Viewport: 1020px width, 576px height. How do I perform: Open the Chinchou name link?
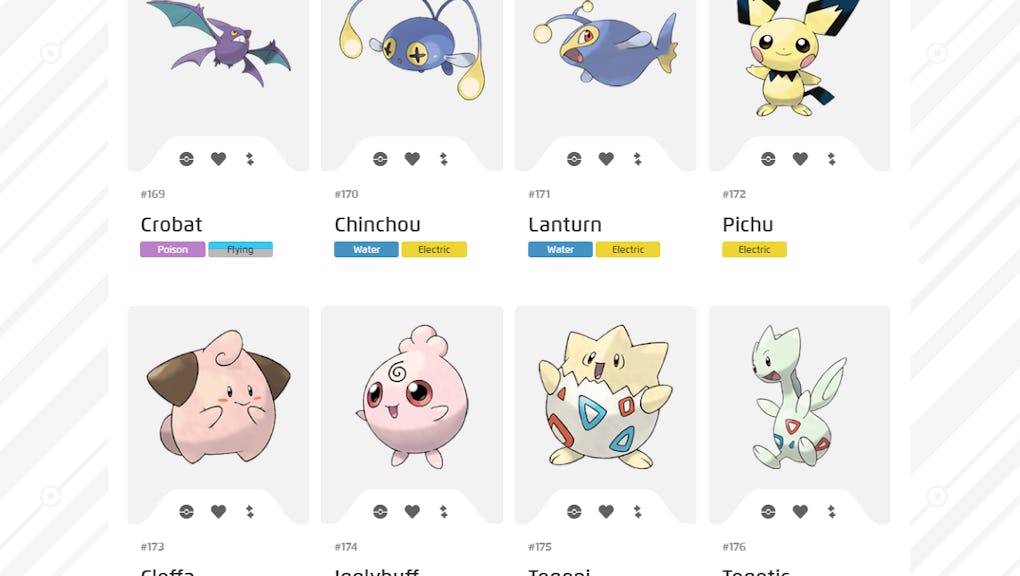click(377, 225)
